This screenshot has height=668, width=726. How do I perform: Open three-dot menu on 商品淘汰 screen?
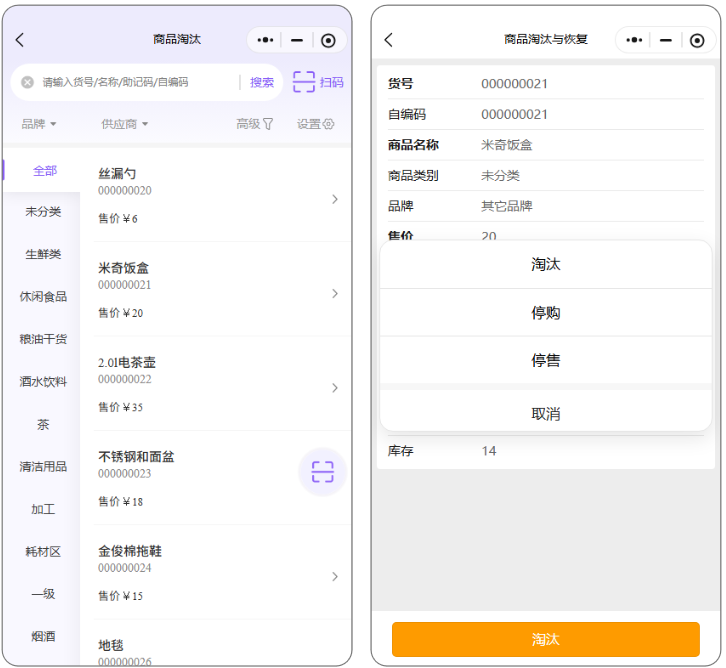(x=265, y=40)
